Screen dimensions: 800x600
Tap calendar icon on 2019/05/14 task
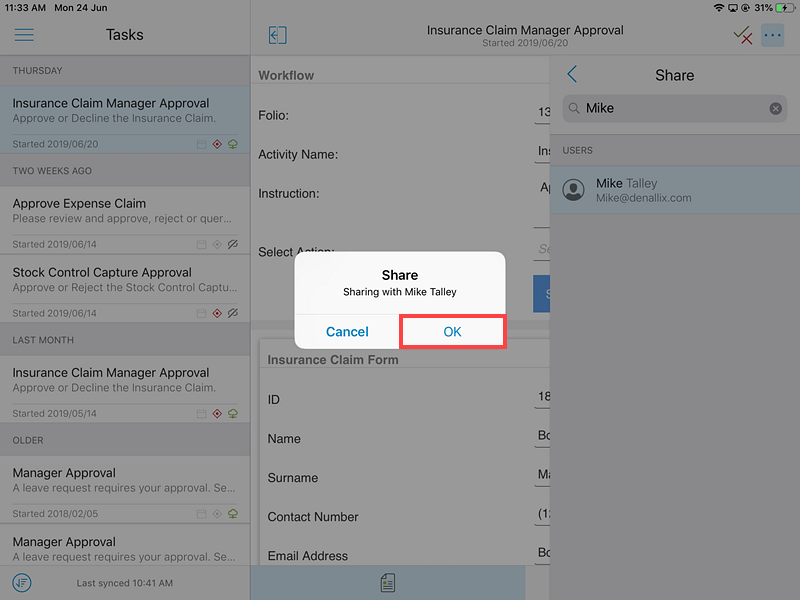pyautogui.click(x=202, y=414)
